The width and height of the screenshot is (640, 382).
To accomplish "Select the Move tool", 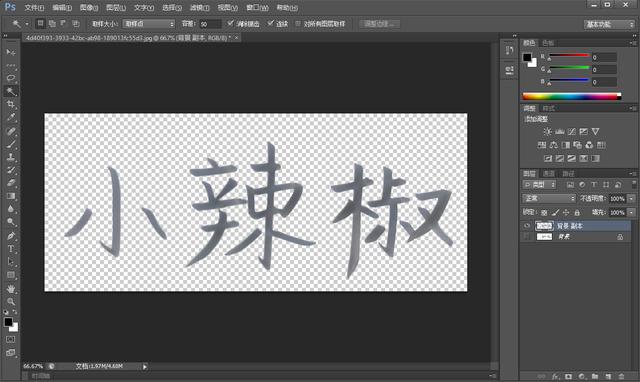I will point(11,52).
